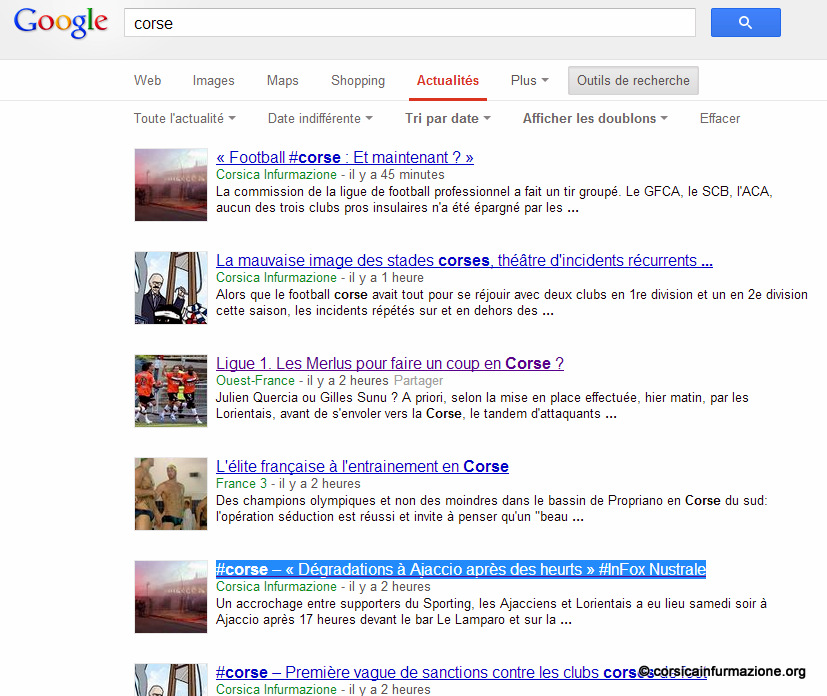This screenshot has height=696, width=827.
Task: Switch to the Images tab
Action: [x=213, y=80]
